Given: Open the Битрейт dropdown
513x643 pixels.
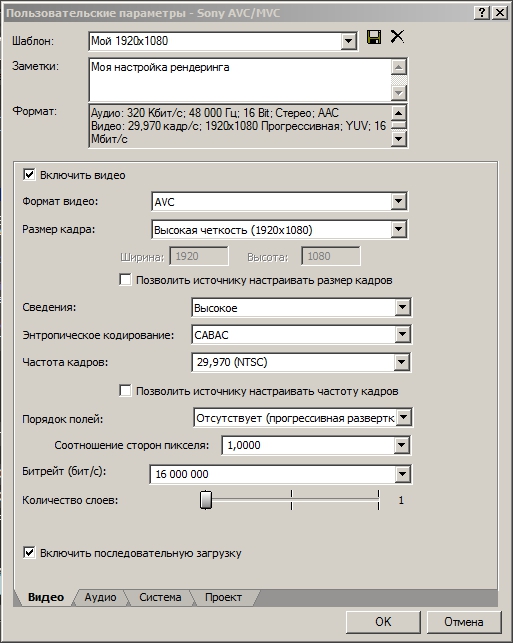Looking at the screenshot, I should pyautogui.click(x=402, y=474).
